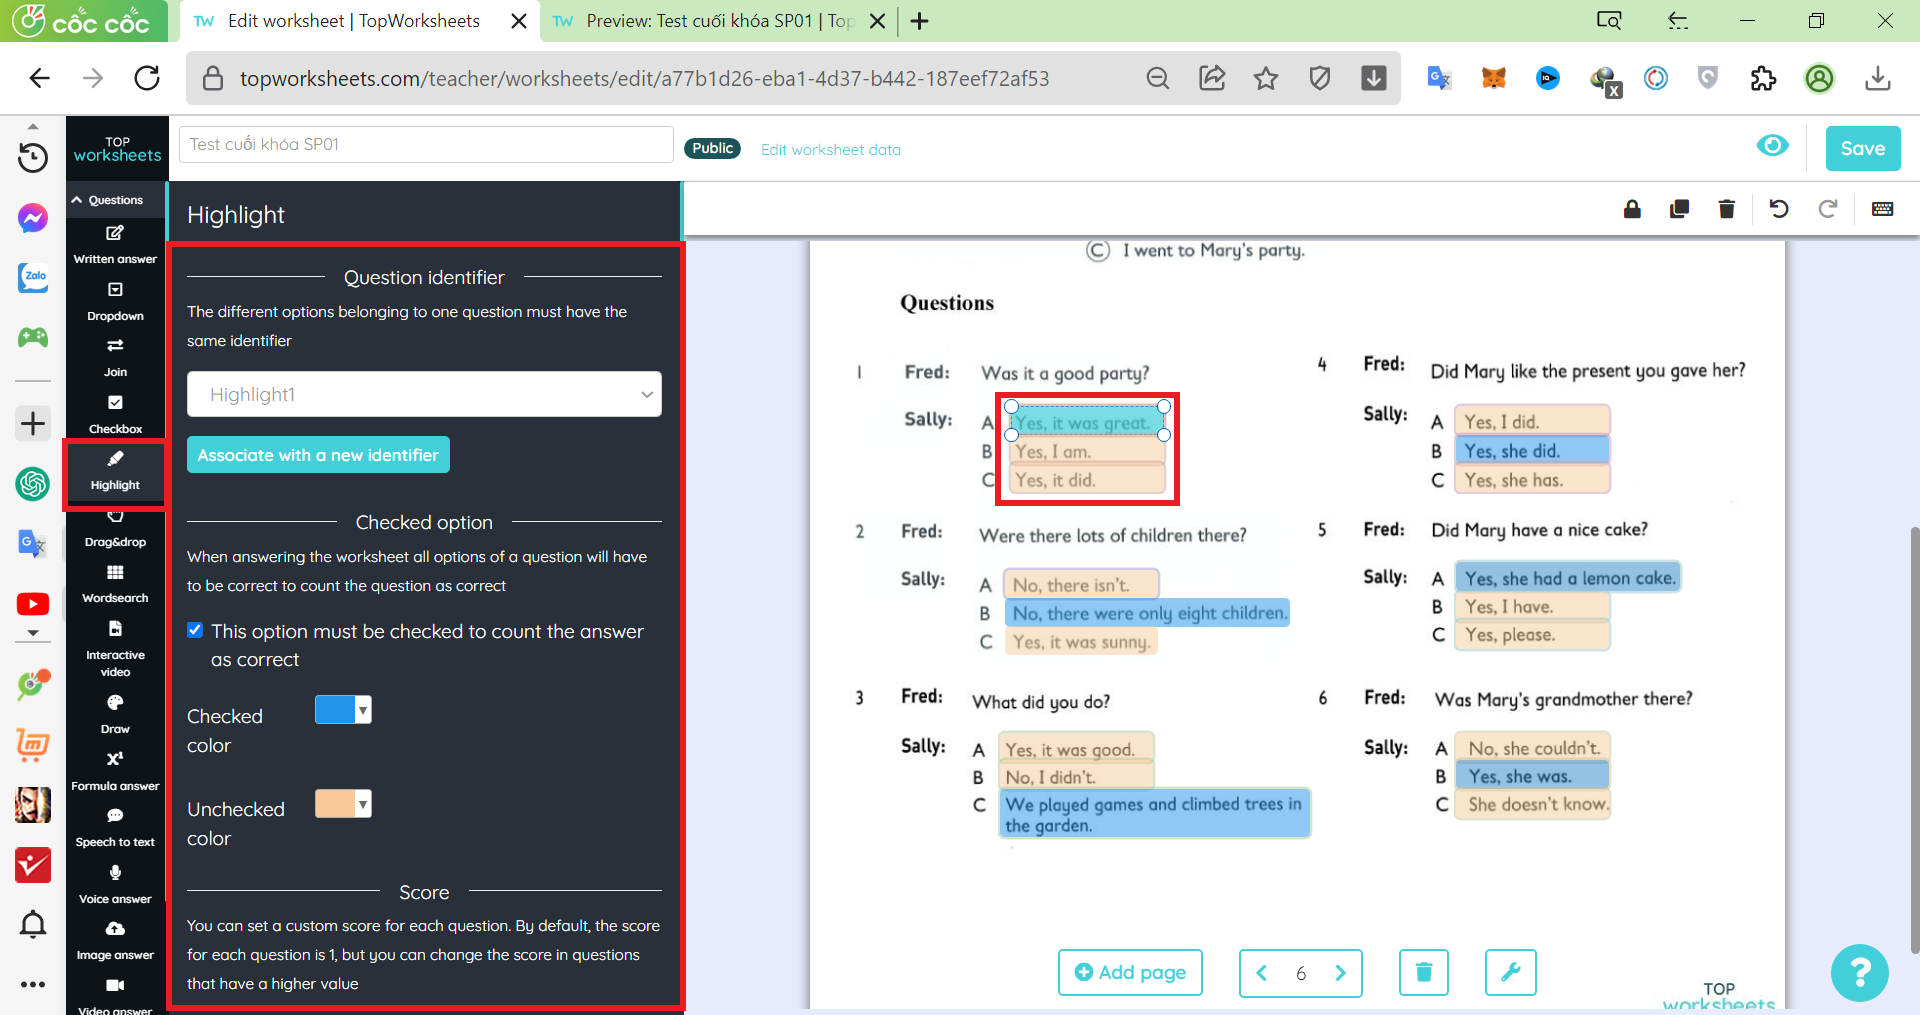Uncheck 'This option must be checked' checkbox
The width and height of the screenshot is (1920, 1015).
(196, 630)
